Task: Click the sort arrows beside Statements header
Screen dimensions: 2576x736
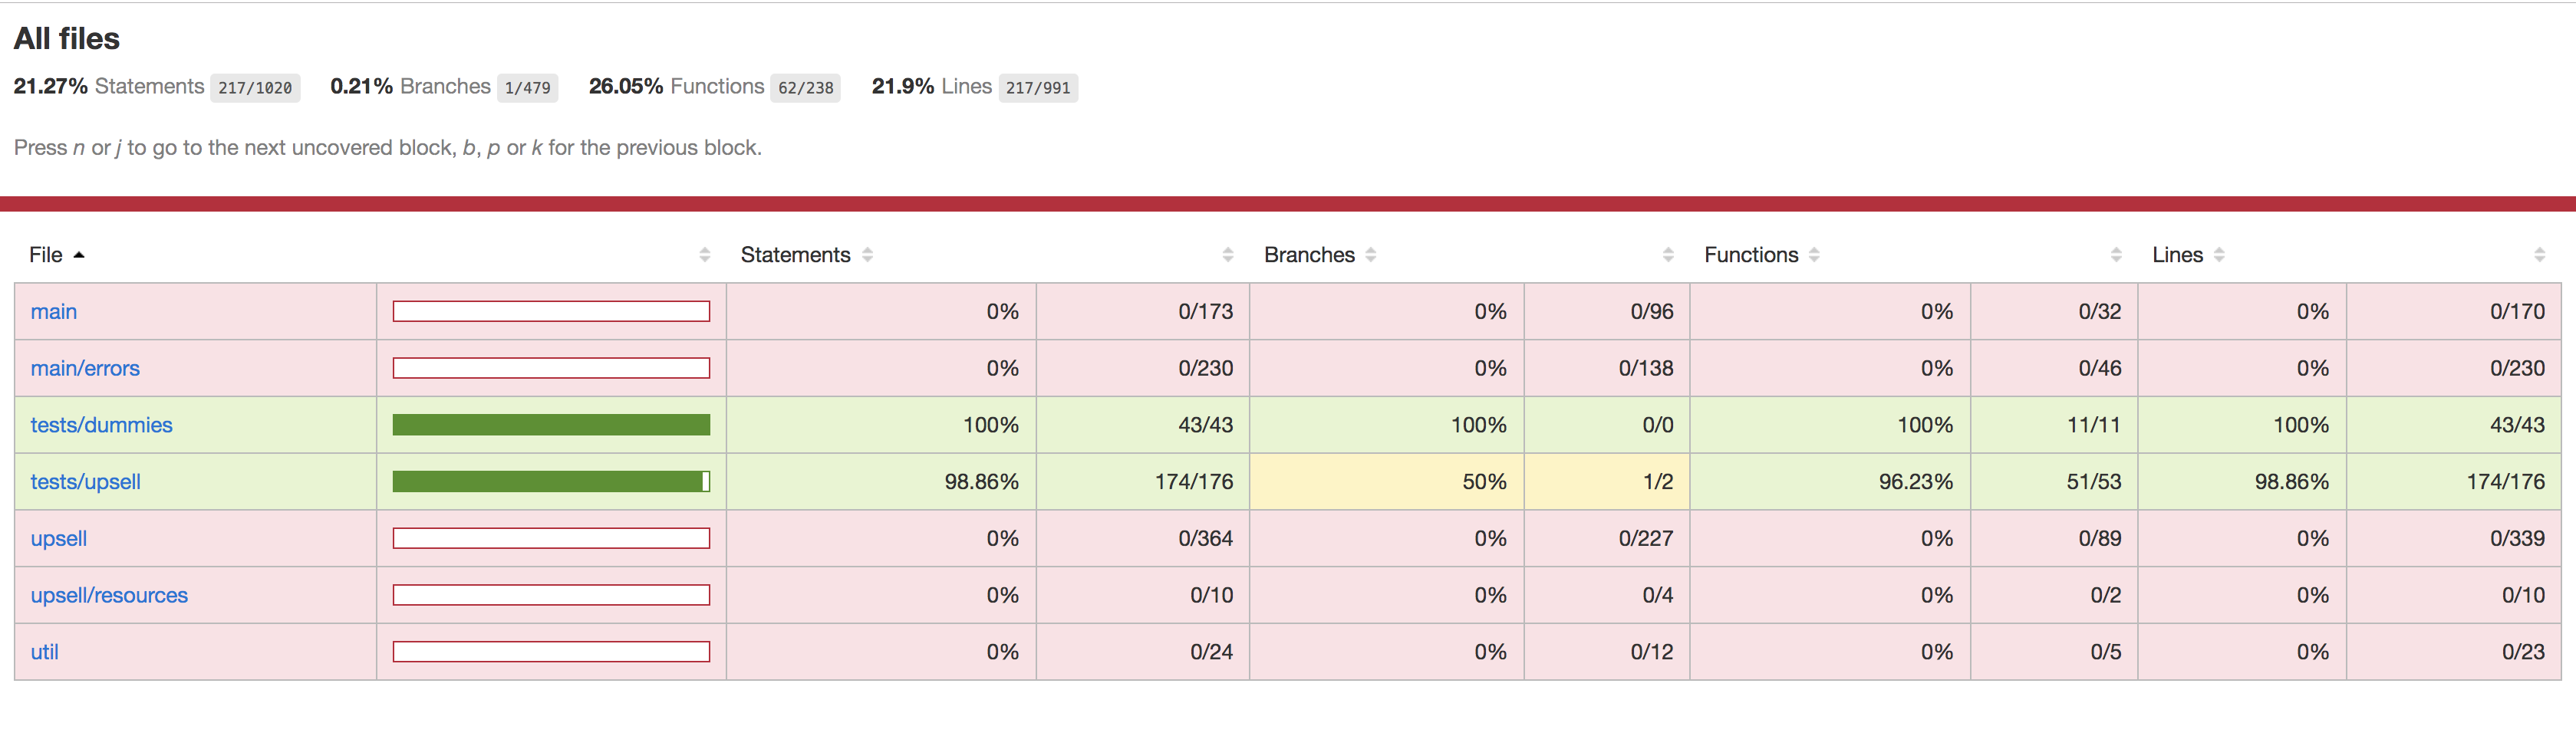Action: click(x=867, y=255)
